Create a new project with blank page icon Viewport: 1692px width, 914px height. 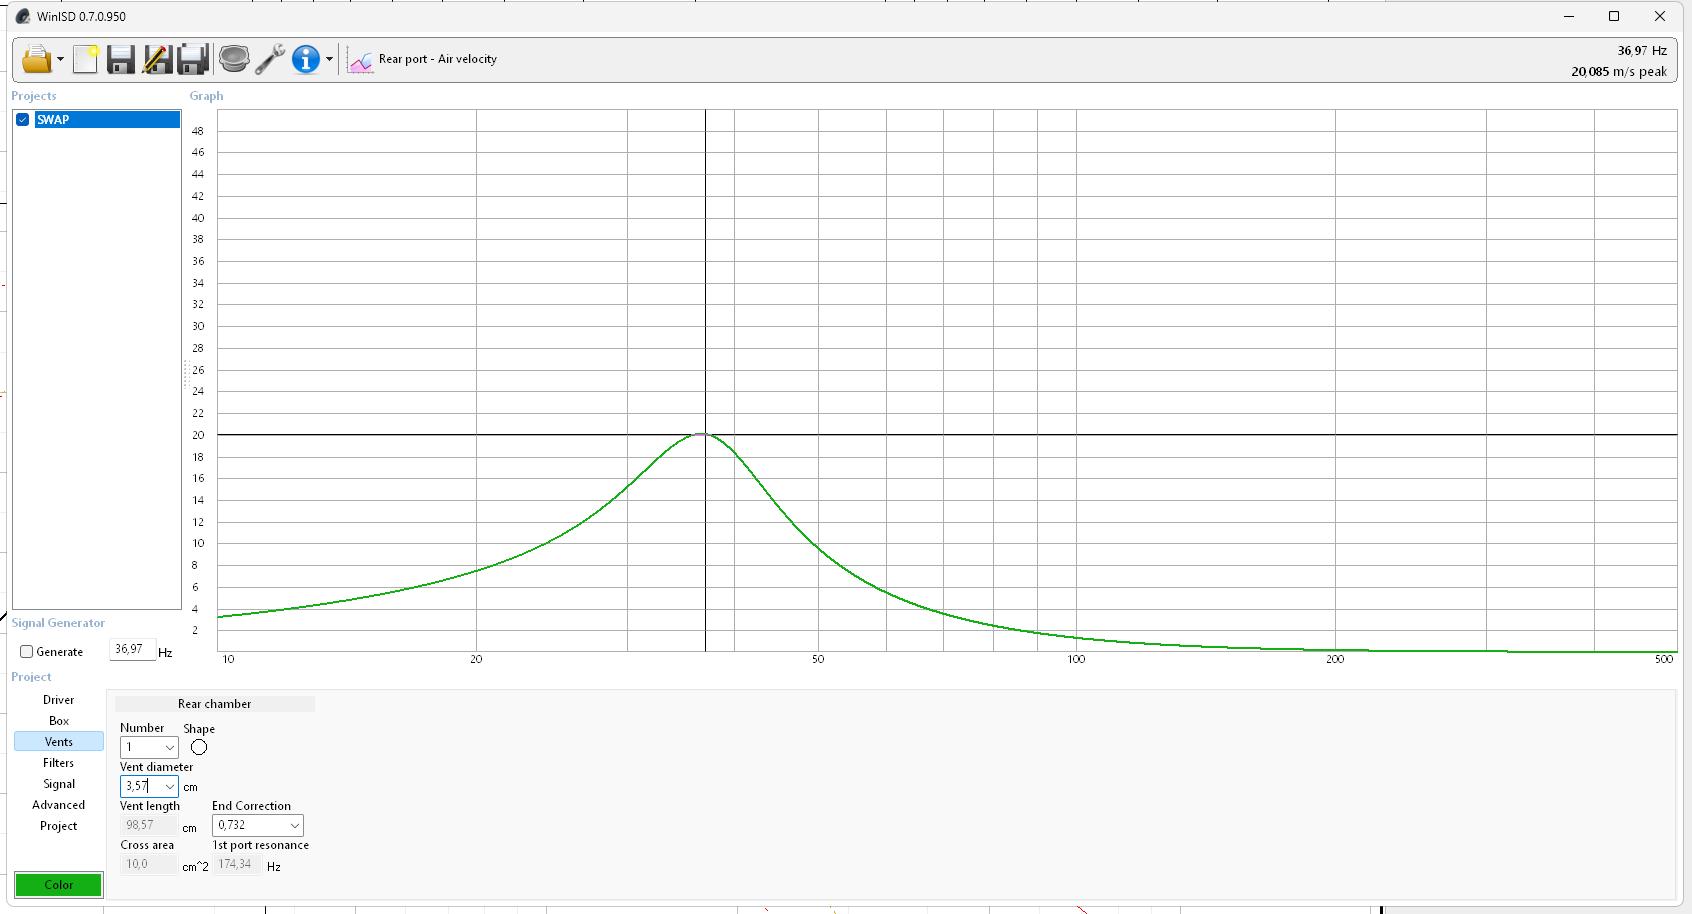pos(85,60)
